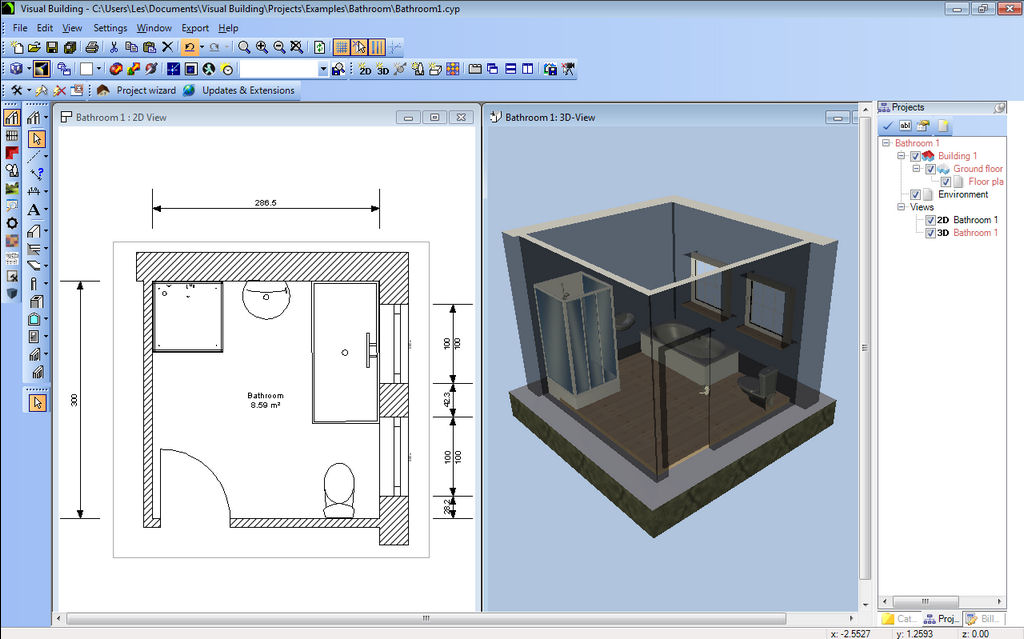
Task: Uncheck the Environment checkbox
Action: 915,195
